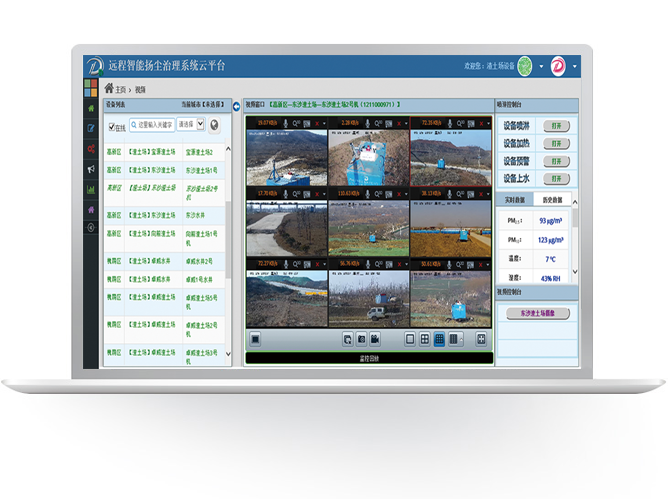This screenshot has width=668, height=499.
Task: Click the video record camera icon
Action: click(375, 339)
